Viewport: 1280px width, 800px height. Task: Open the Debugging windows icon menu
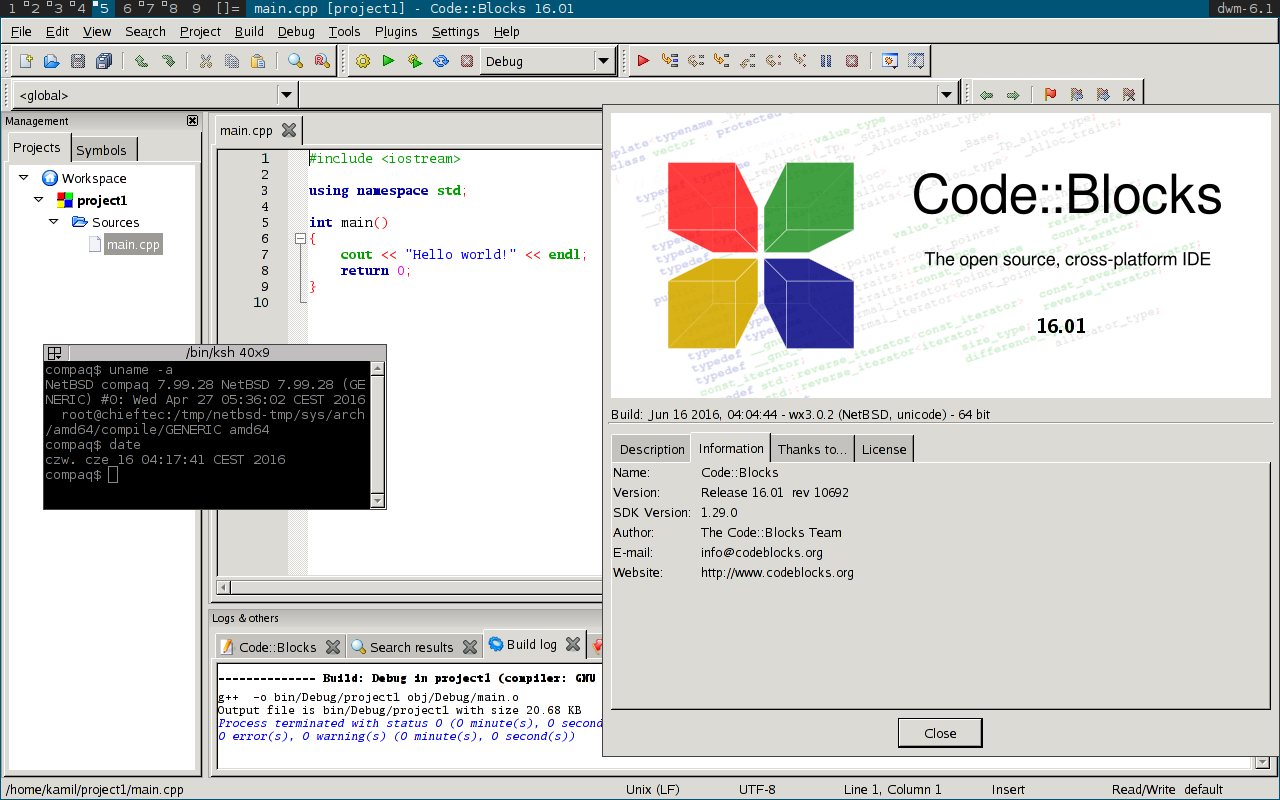click(x=890, y=61)
